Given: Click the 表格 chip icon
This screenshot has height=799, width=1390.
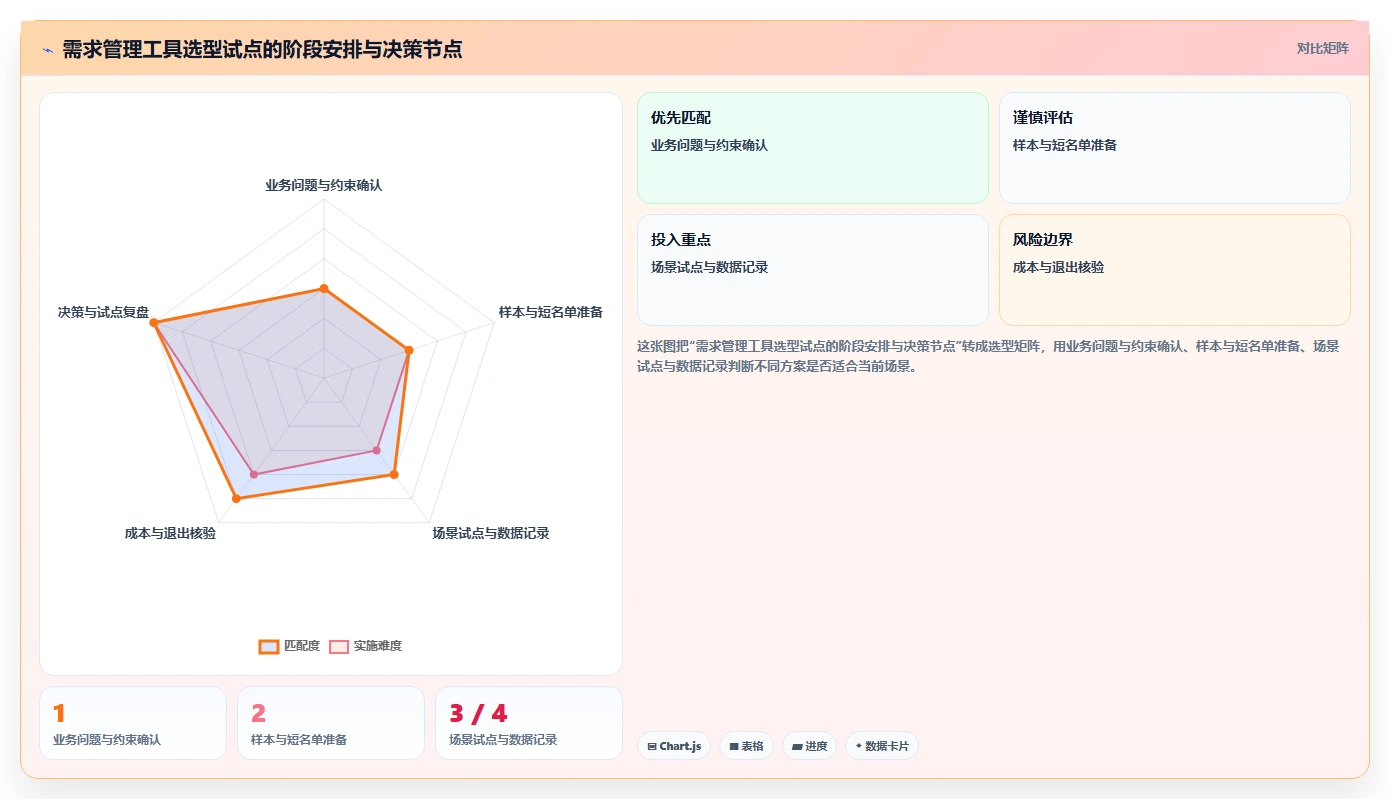Looking at the screenshot, I should pos(734,746).
